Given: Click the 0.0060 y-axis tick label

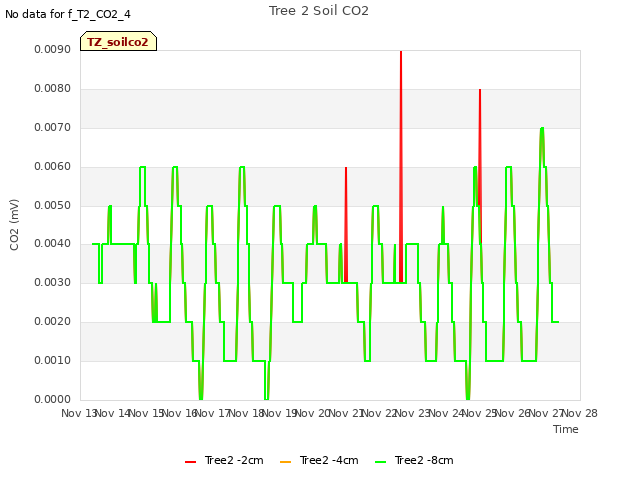Looking at the screenshot, I should click(x=53, y=167).
